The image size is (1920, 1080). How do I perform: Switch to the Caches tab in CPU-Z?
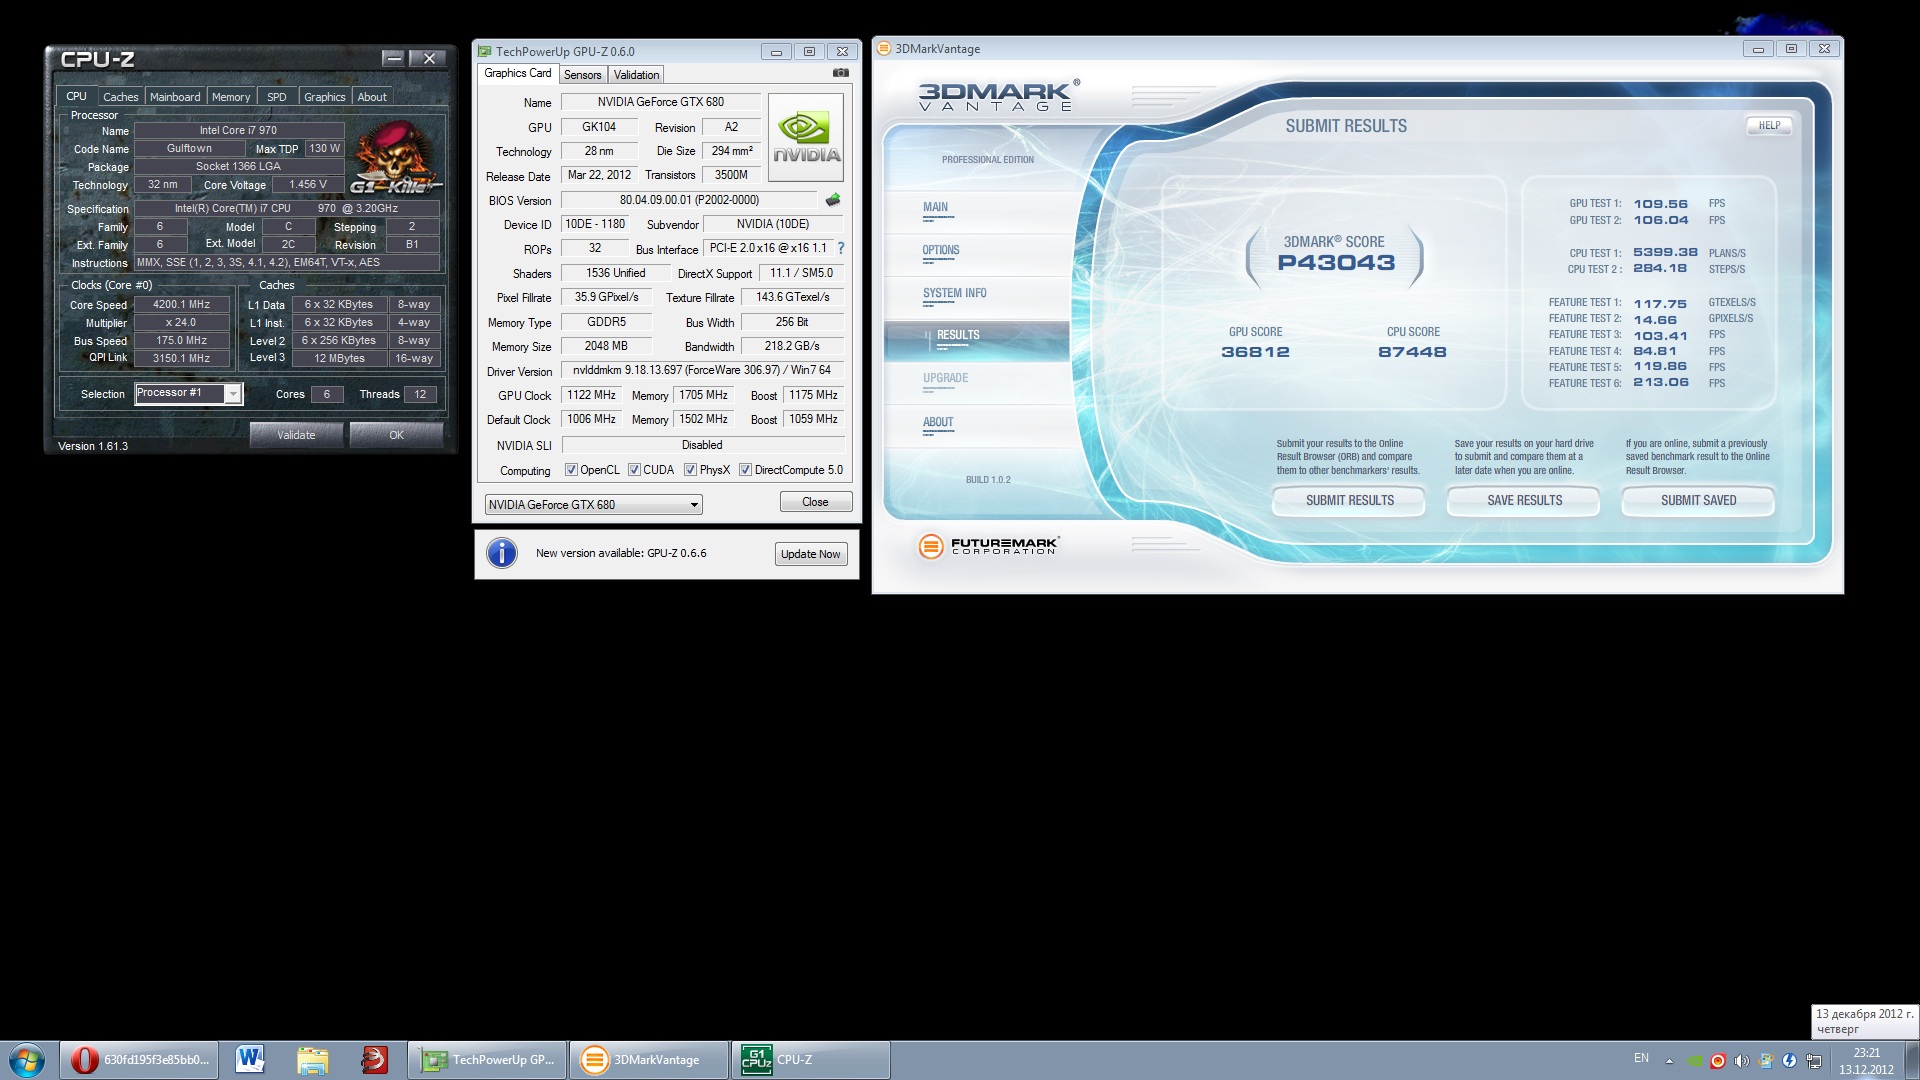click(x=121, y=97)
